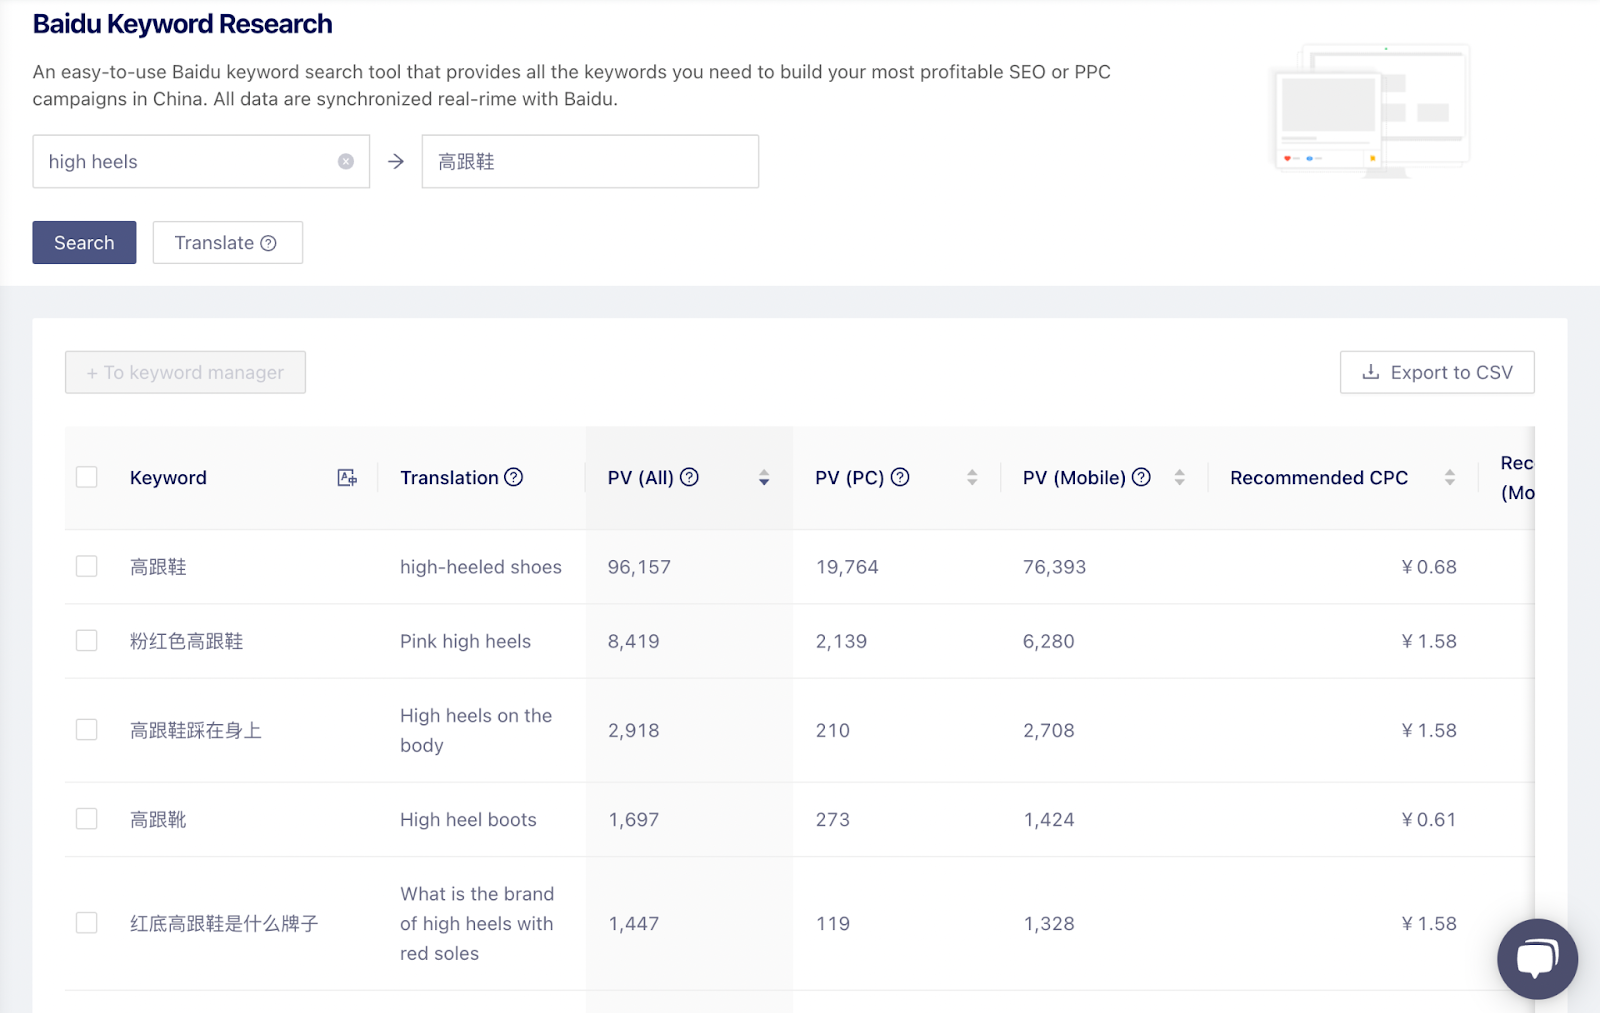
Task: Show the PV (All) help tooltip
Action: click(689, 477)
